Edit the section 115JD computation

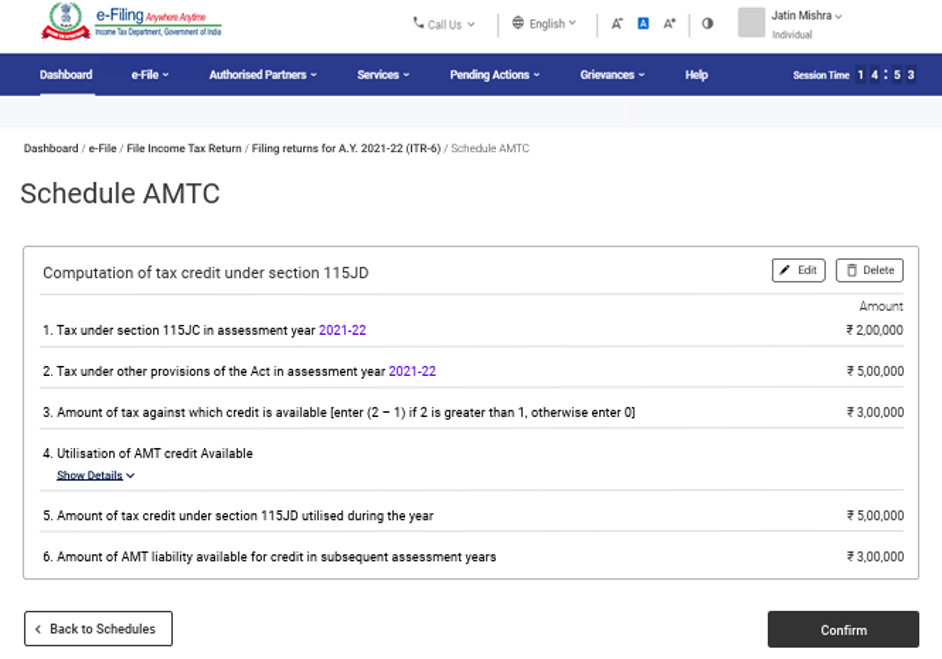(x=798, y=270)
